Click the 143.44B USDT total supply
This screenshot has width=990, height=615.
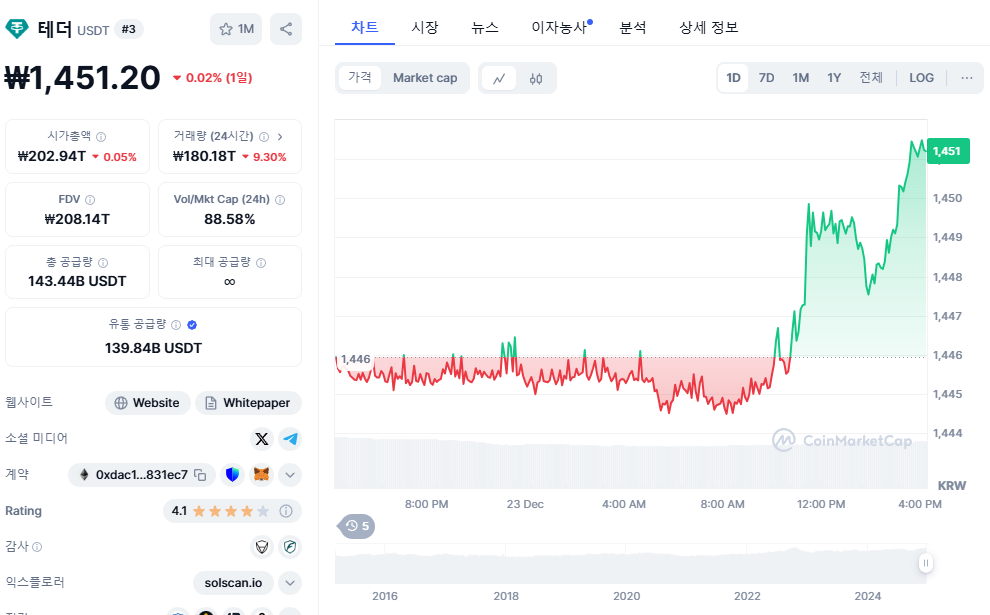point(77,282)
